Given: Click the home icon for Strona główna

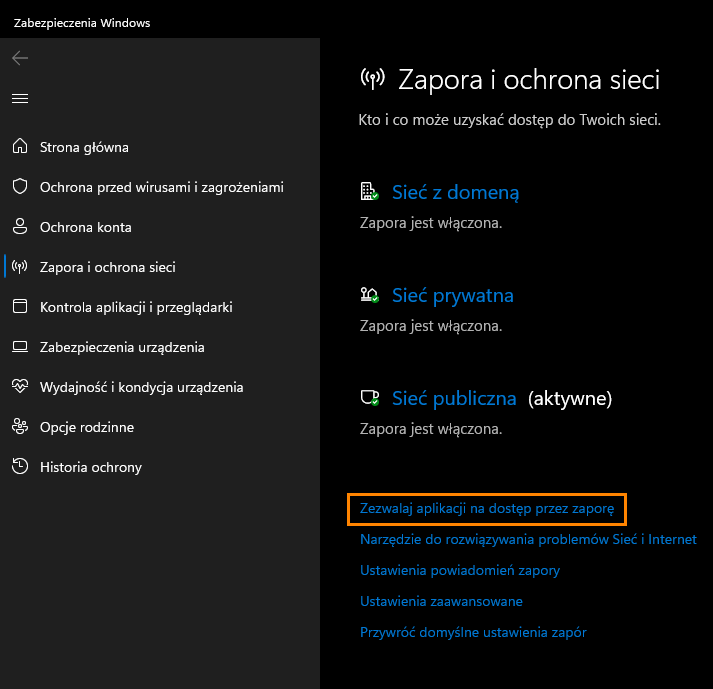Looking at the screenshot, I should pyautogui.click(x=20, y=146).
